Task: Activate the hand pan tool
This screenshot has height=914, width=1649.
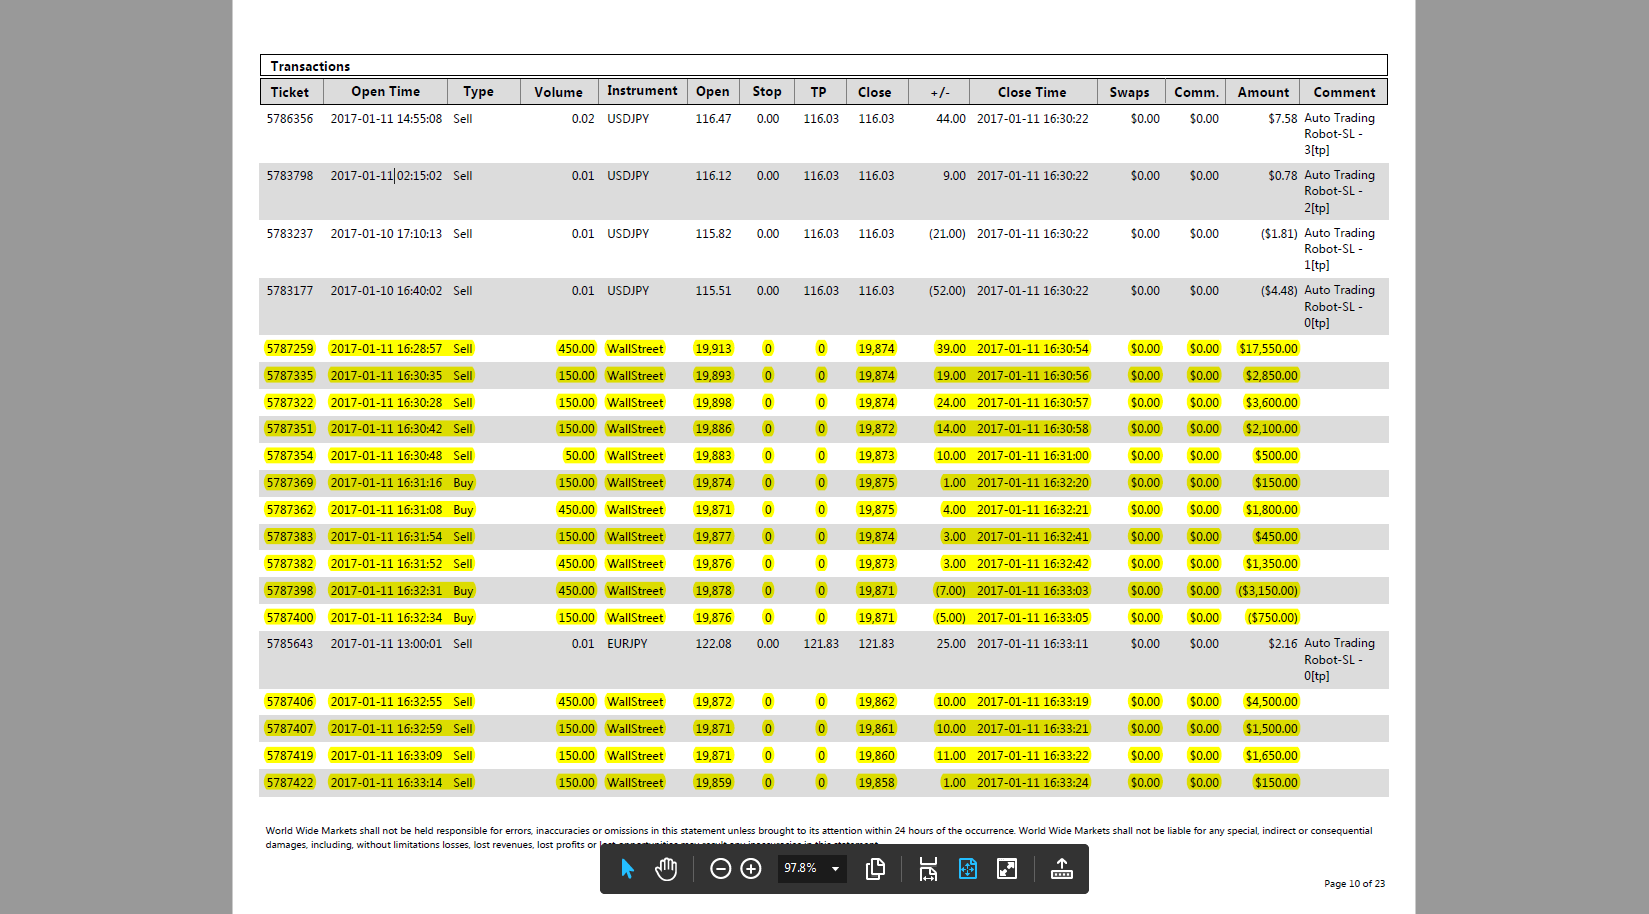Action: [666, 869]
